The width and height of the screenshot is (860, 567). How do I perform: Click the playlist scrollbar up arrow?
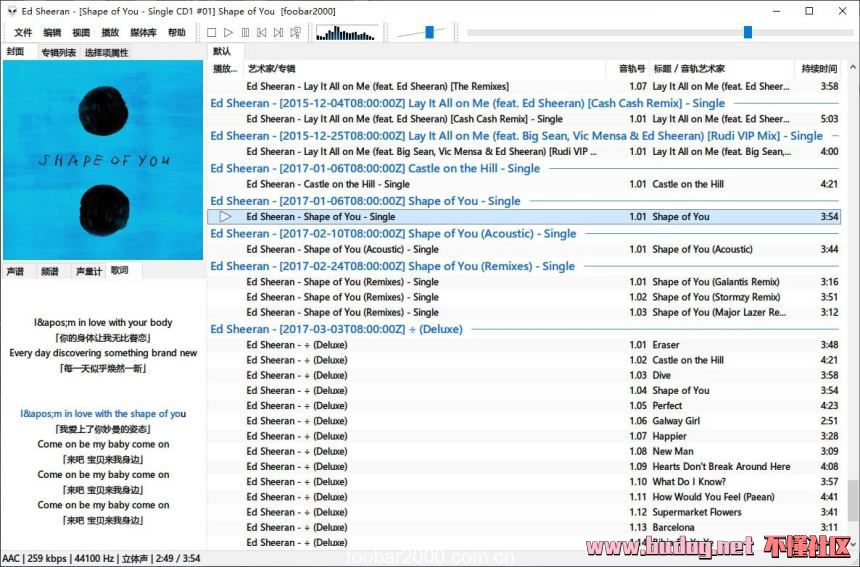coord(852,67)
